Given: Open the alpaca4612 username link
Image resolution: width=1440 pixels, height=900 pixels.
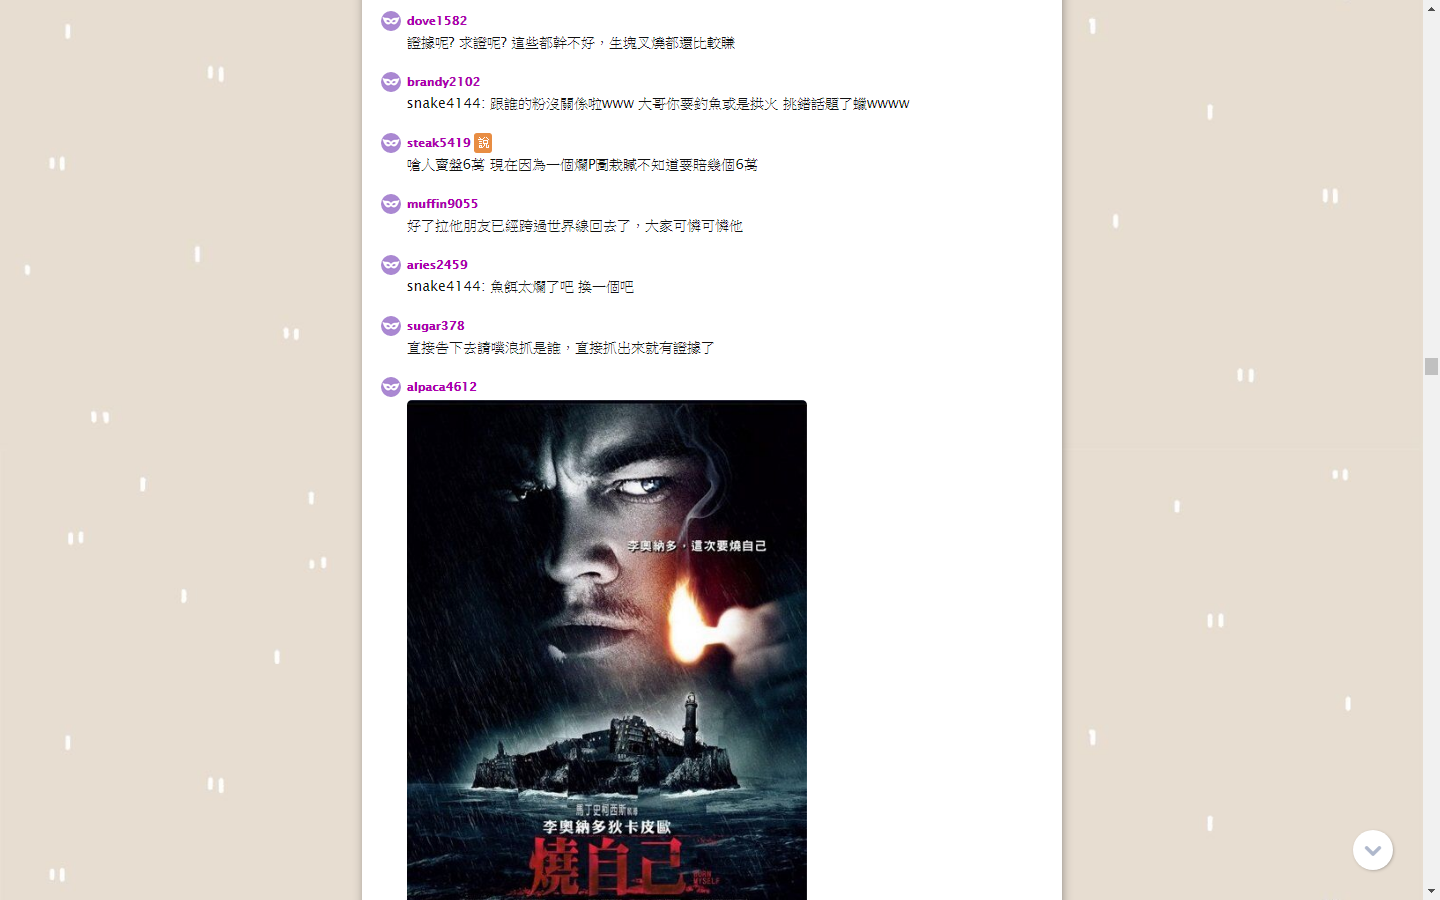Looking at the screenshot, I should (442, 387).
